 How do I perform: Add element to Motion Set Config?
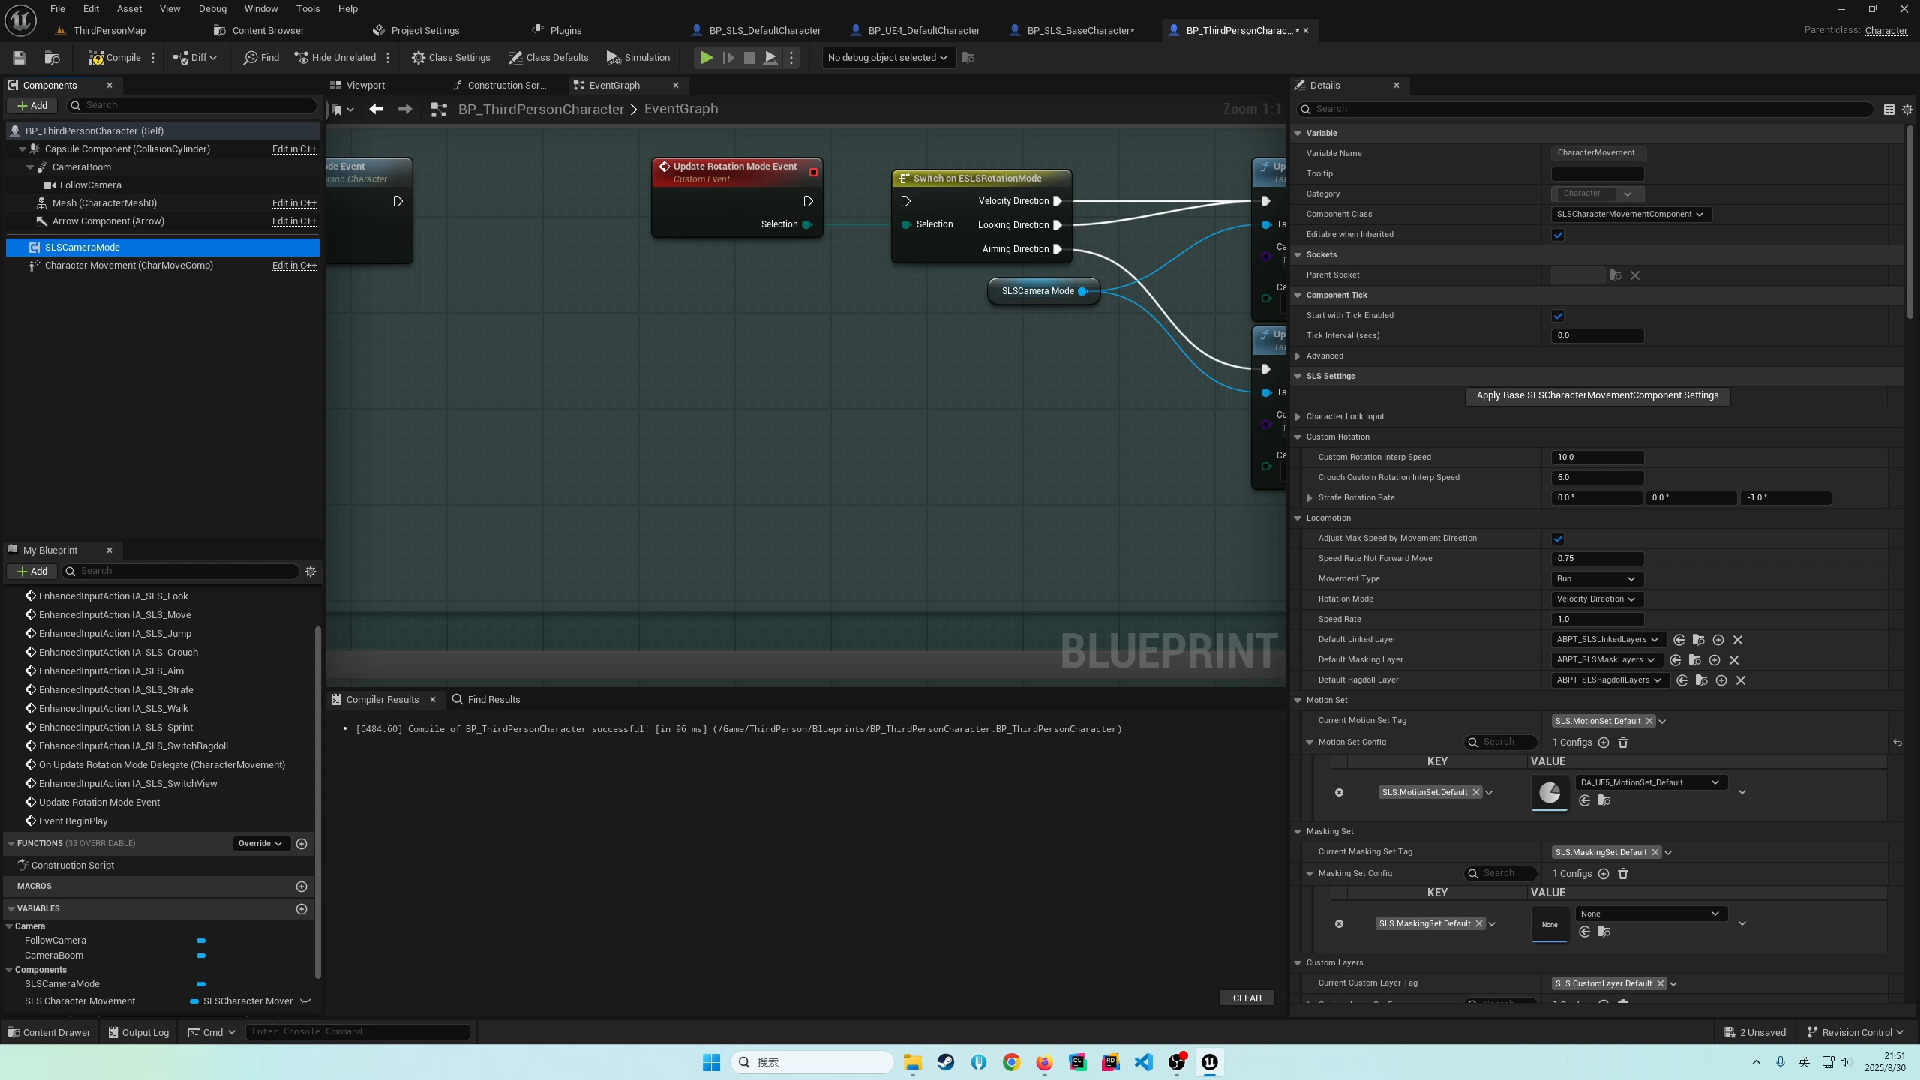coord(1603,743)
